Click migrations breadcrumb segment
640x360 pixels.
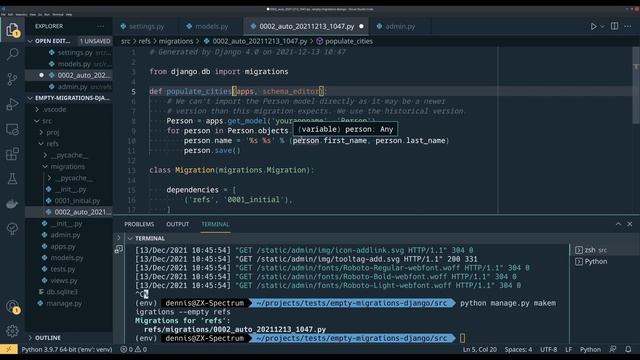[x=176, y=41]
